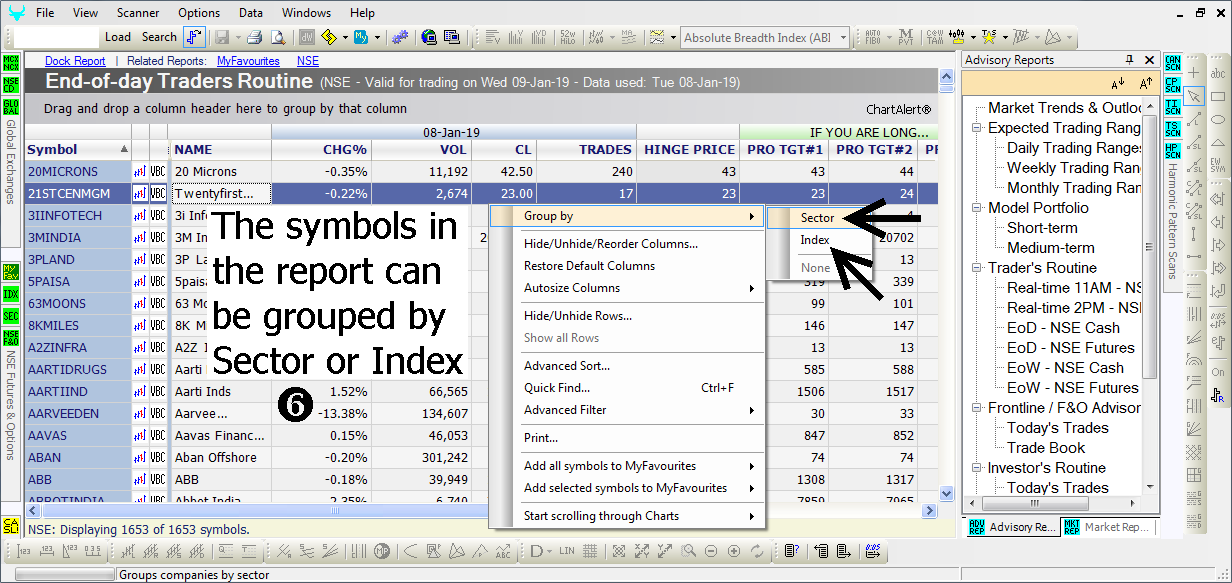Open the D period dropdown in bottom toolbar
The width and height of the screenshot is (1232, 583).
549,551
